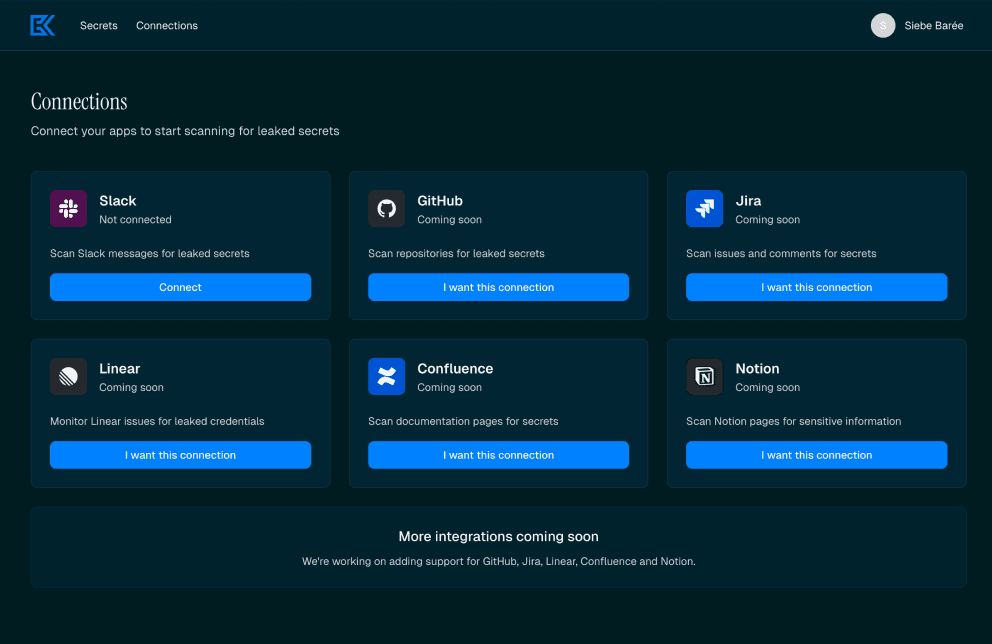Go to the Connections nav item

167,26
